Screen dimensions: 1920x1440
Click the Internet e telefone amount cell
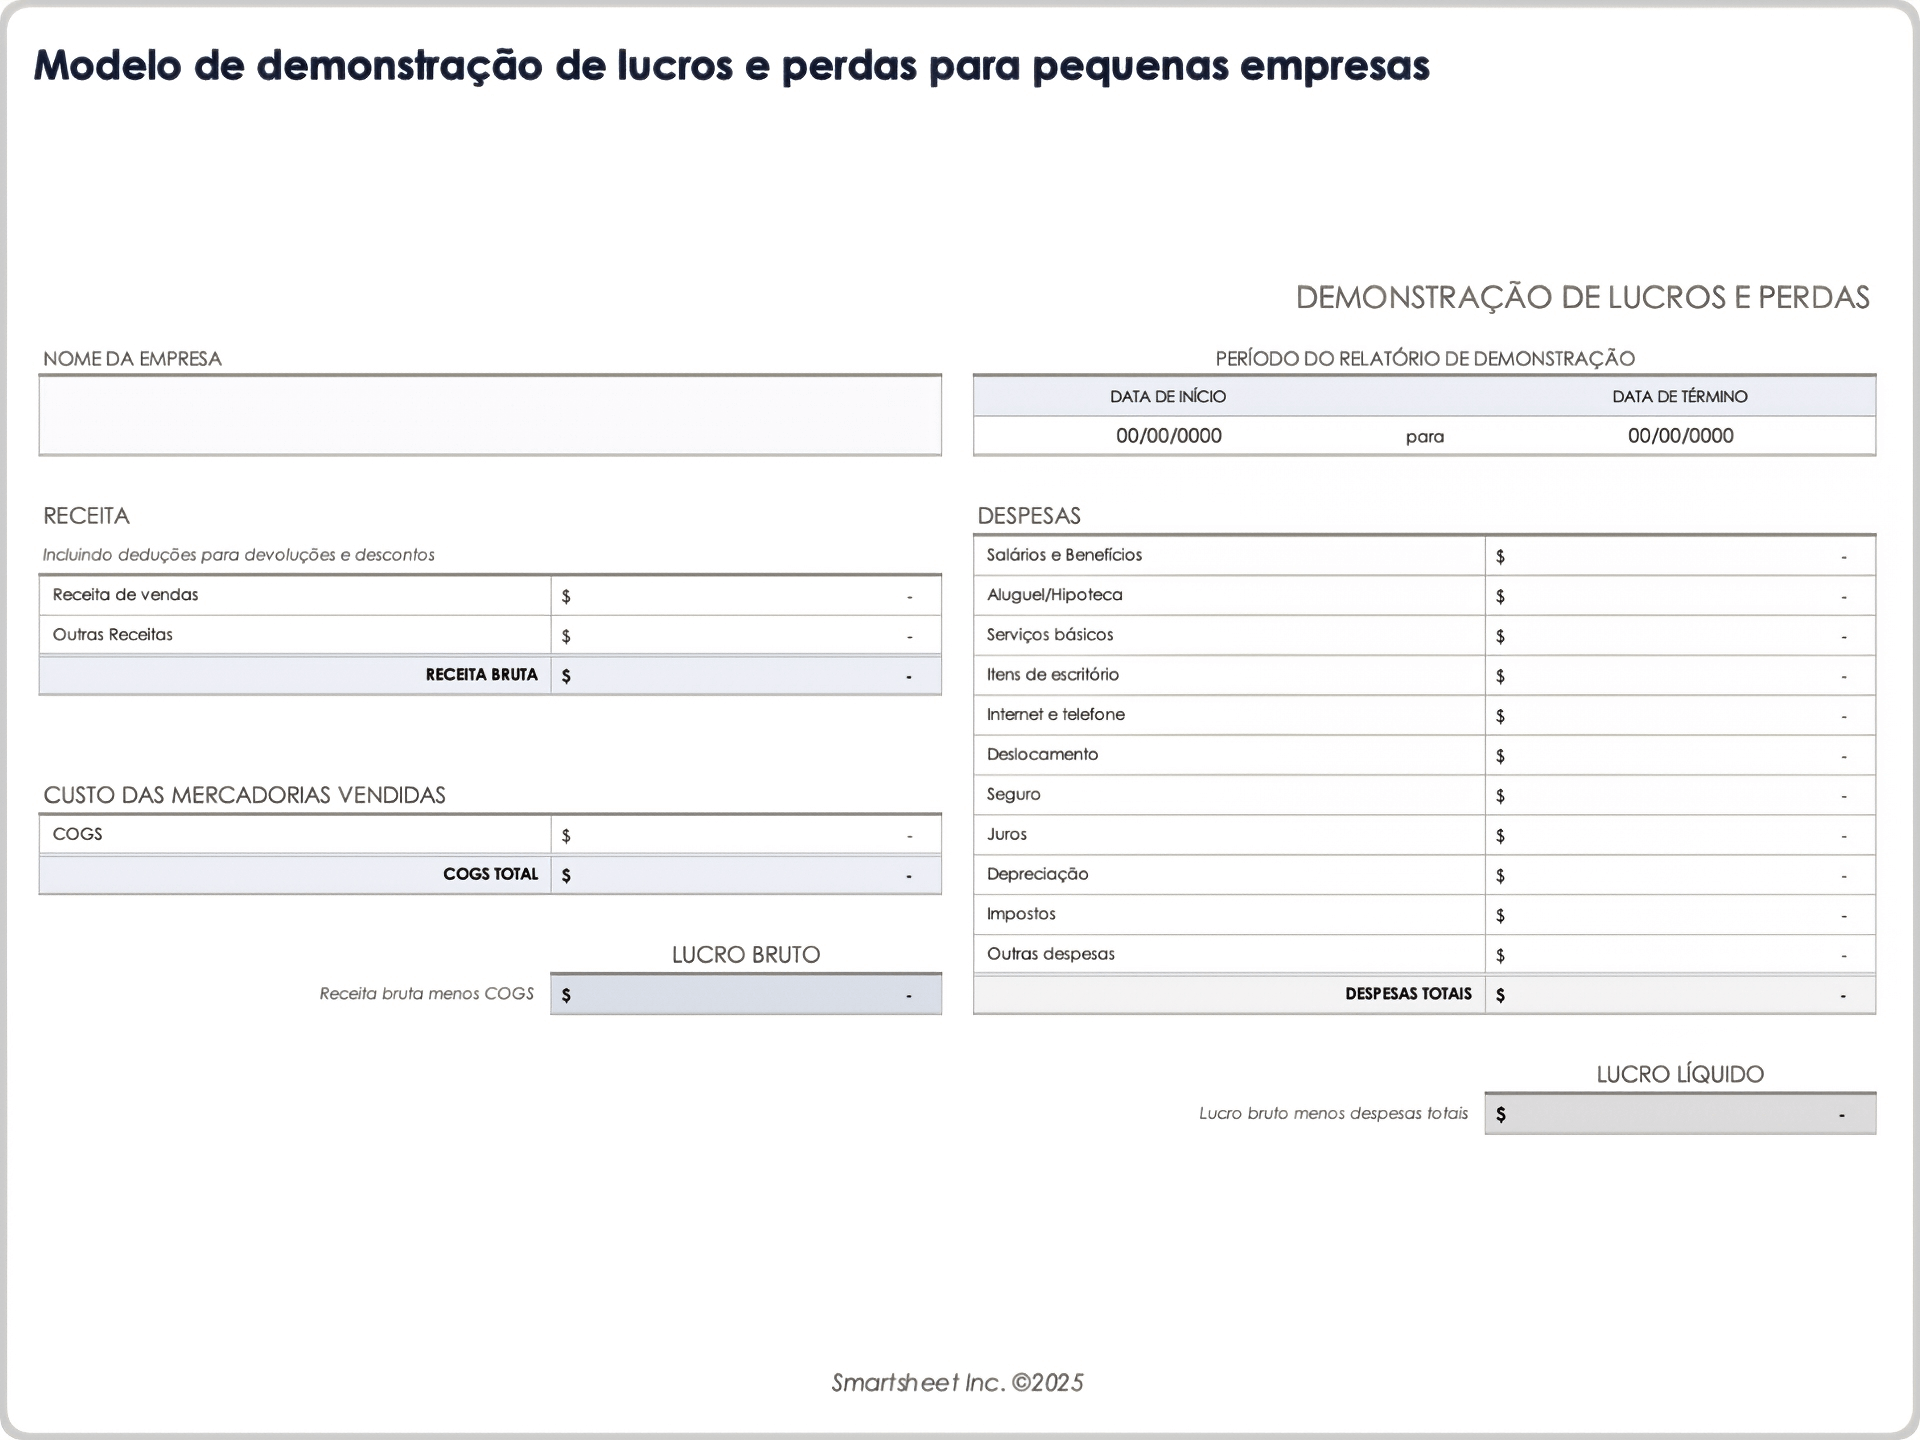1680,714
